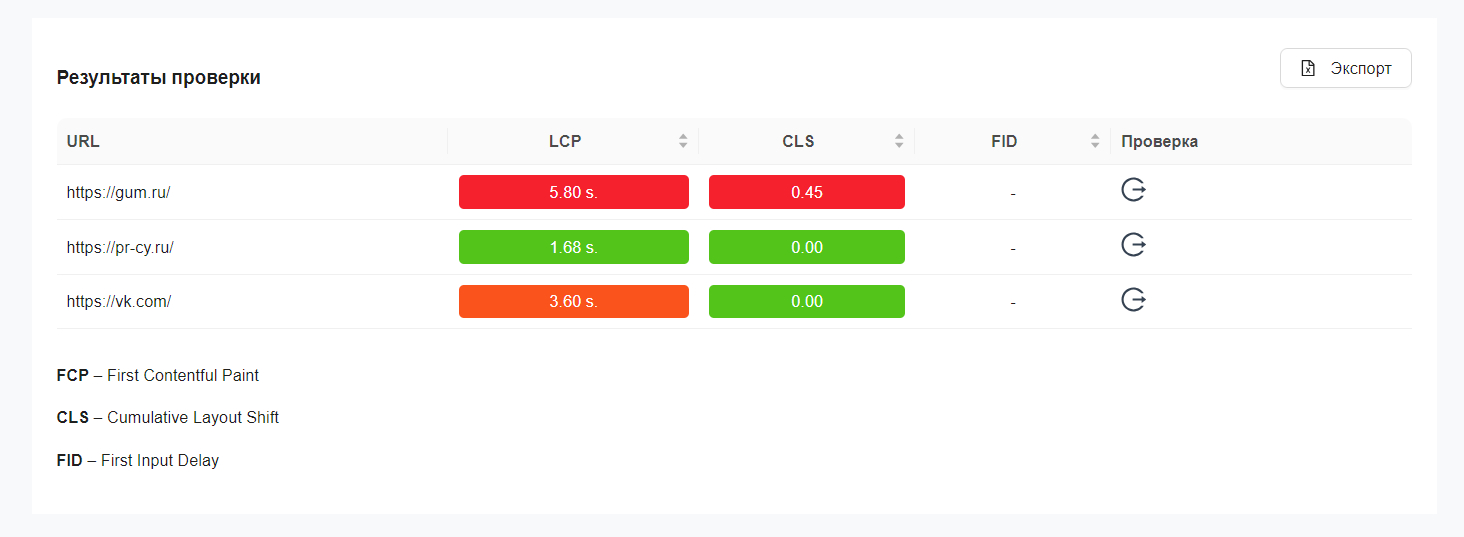The height and width of the screenshot is (537, 1464).
Task: Sort the table by LCP column arrows
Action: [x=683, y=141]
